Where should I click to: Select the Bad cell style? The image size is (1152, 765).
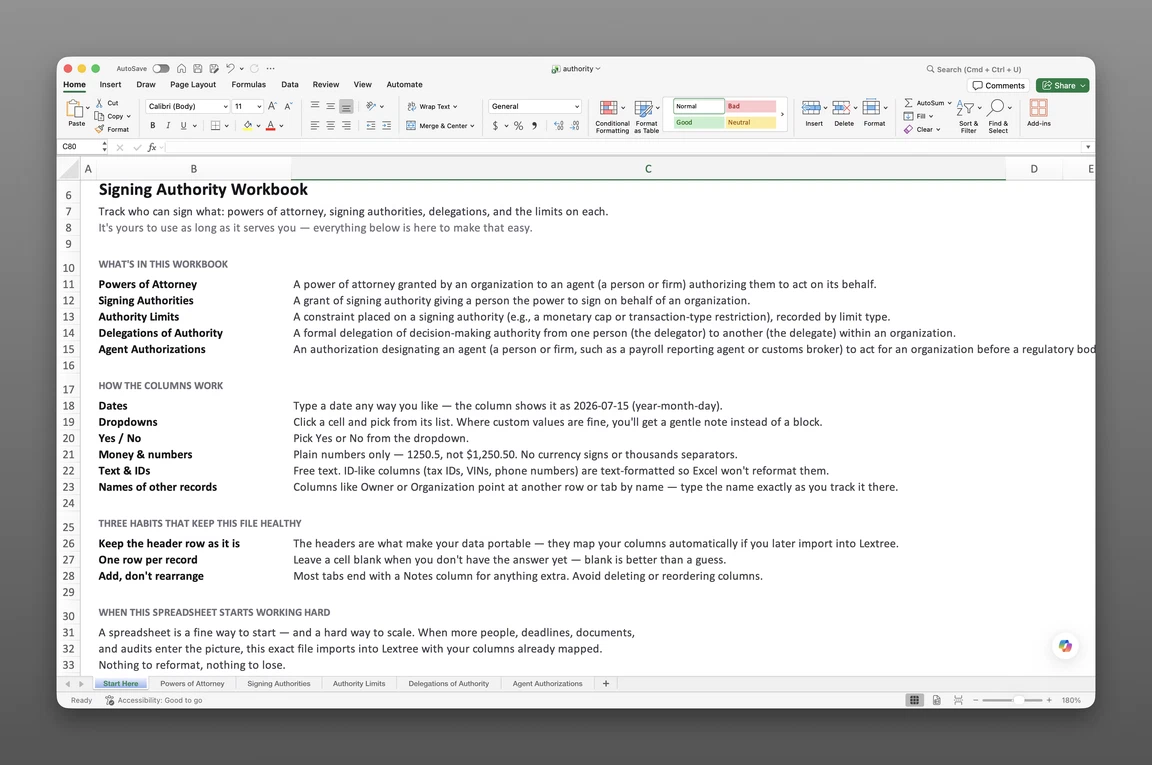coord(750,106)
